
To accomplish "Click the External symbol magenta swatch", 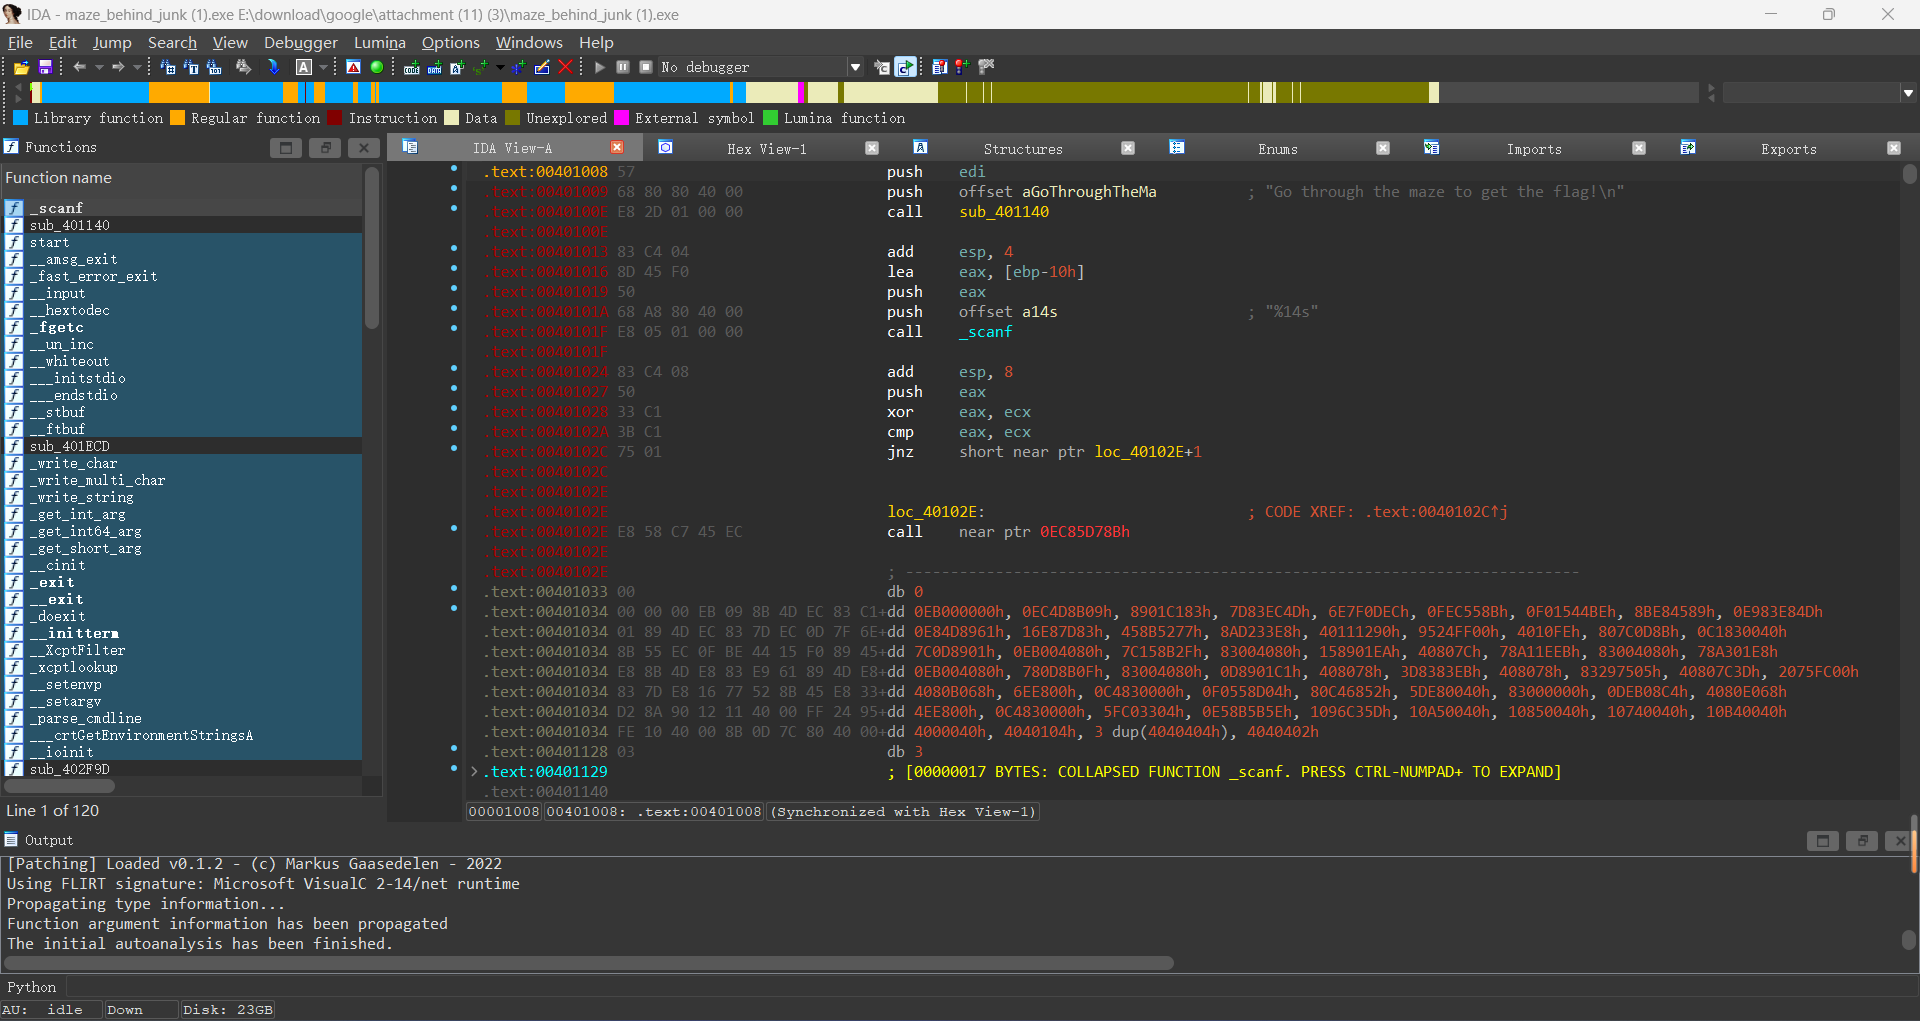I will pyautogui.click(x=621, y=118).
